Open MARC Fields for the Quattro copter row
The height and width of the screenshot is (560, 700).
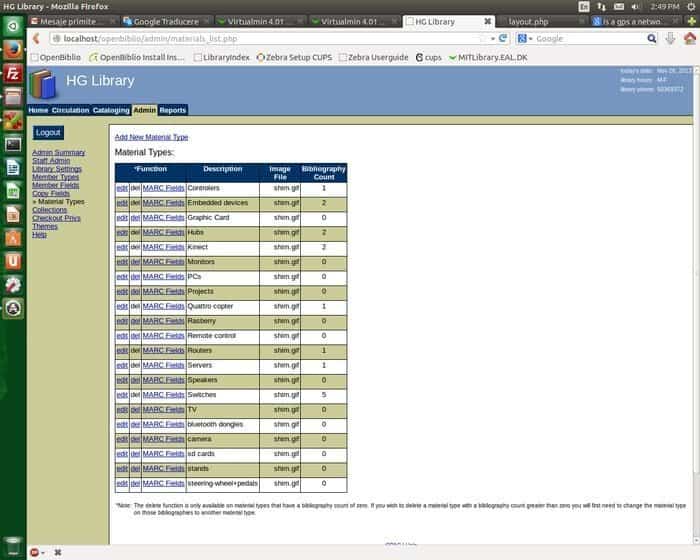163,306
